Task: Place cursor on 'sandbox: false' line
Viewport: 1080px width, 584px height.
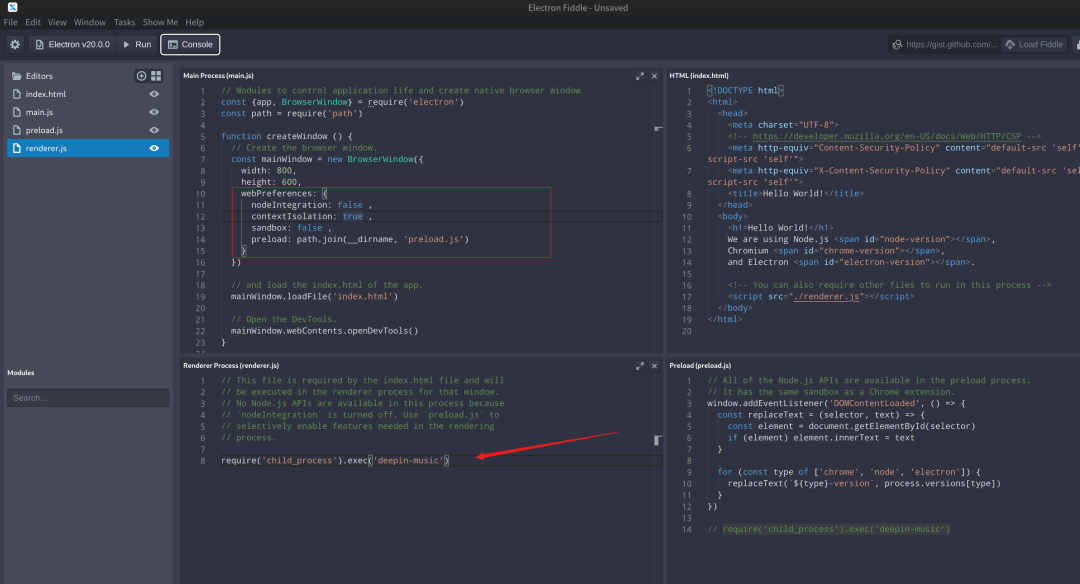Action: 291,228
